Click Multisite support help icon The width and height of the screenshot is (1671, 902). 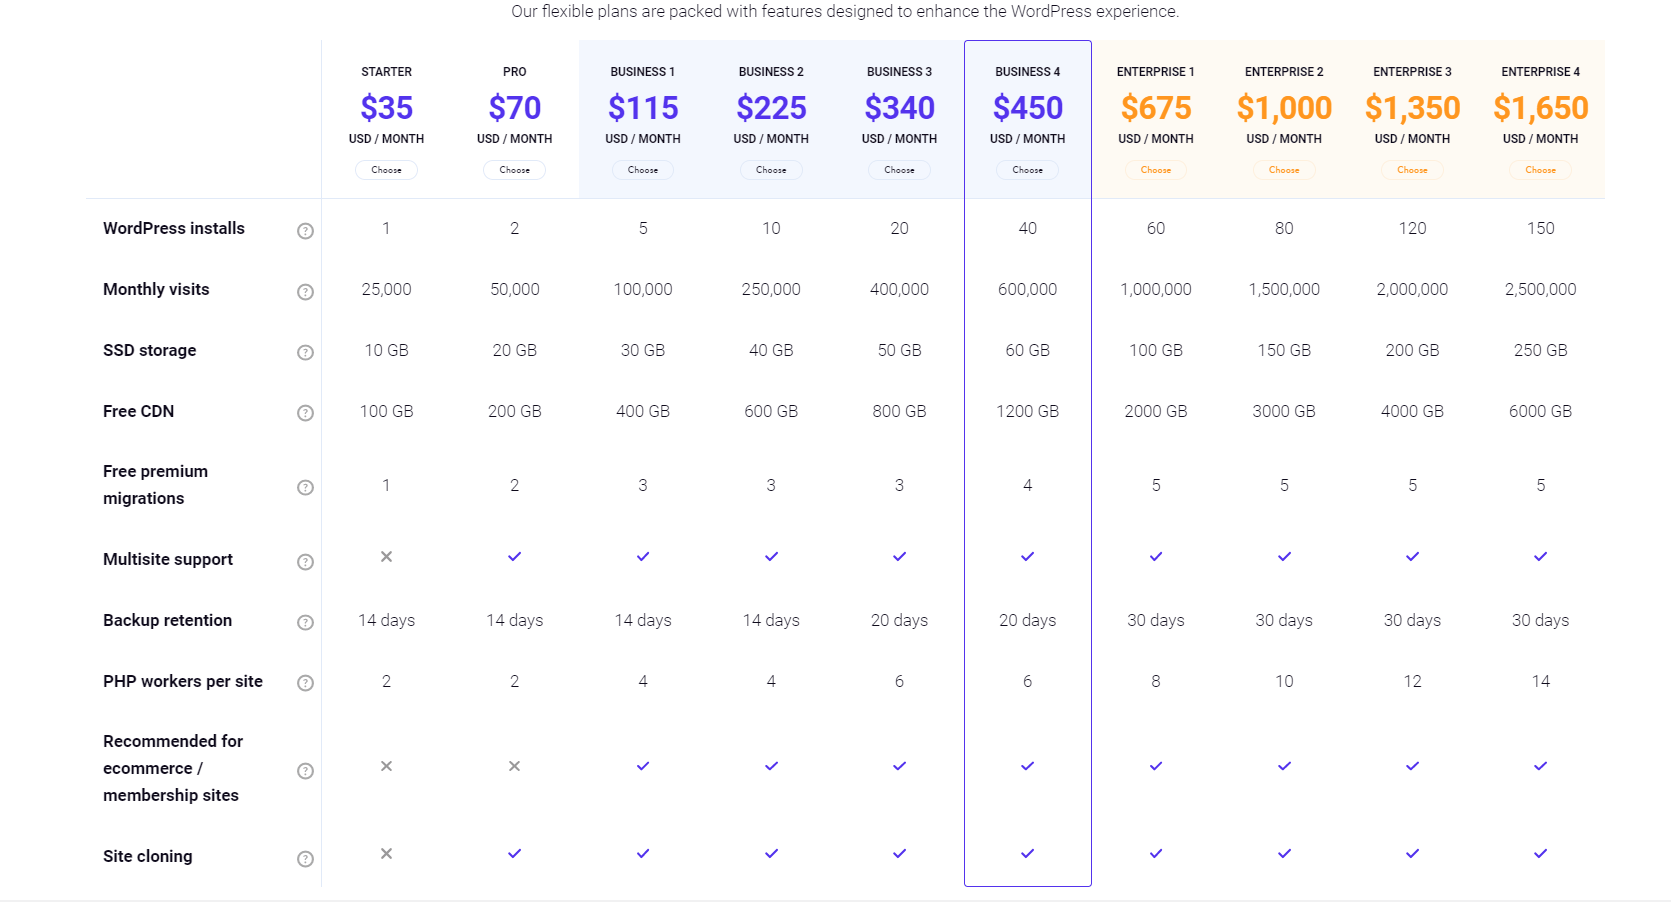coord(305,562)
